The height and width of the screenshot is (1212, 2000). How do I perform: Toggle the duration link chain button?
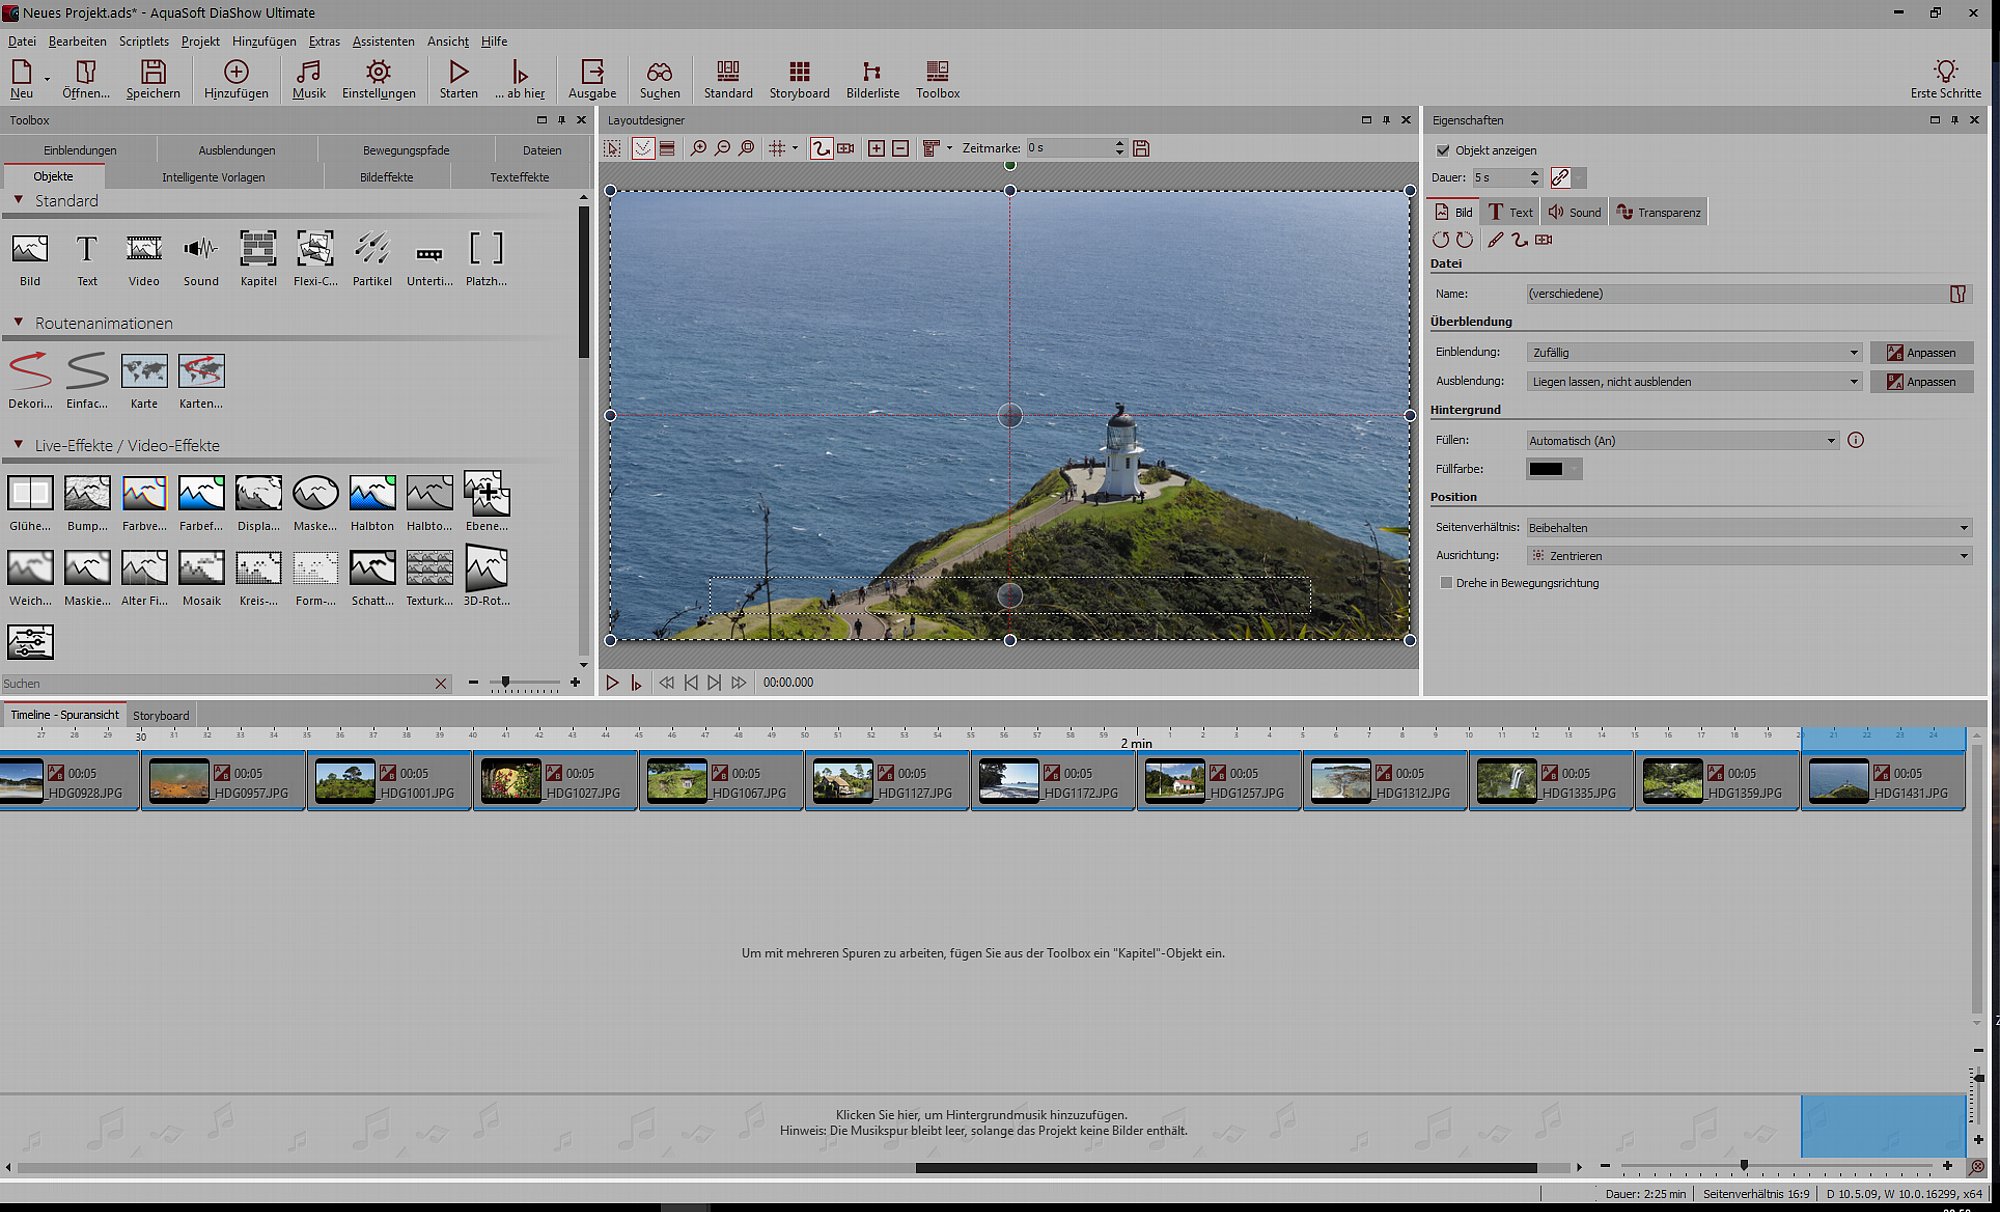click(x=1560, y=178)
